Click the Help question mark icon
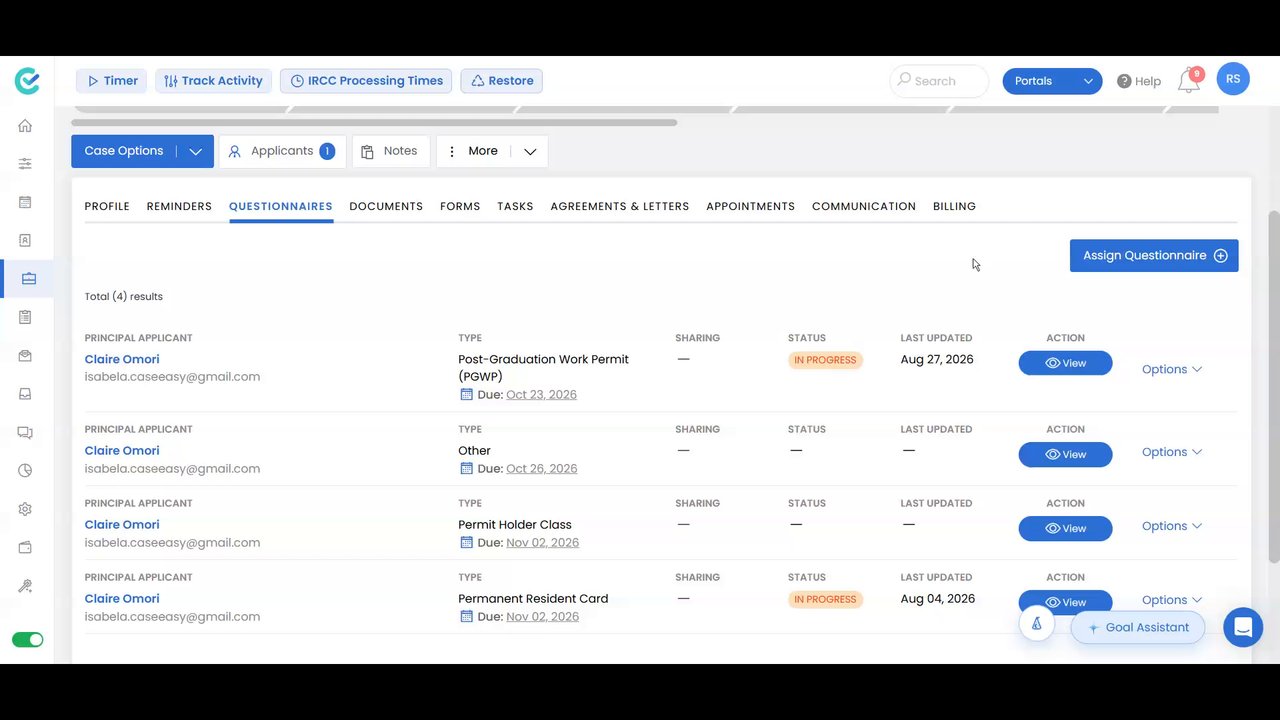 tap(1124, 81)
